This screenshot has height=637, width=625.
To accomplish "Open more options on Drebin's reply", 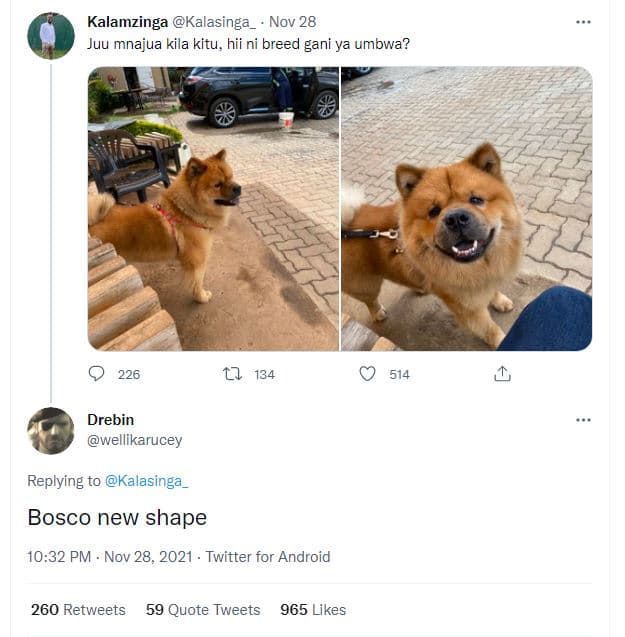I will (583, 420).
